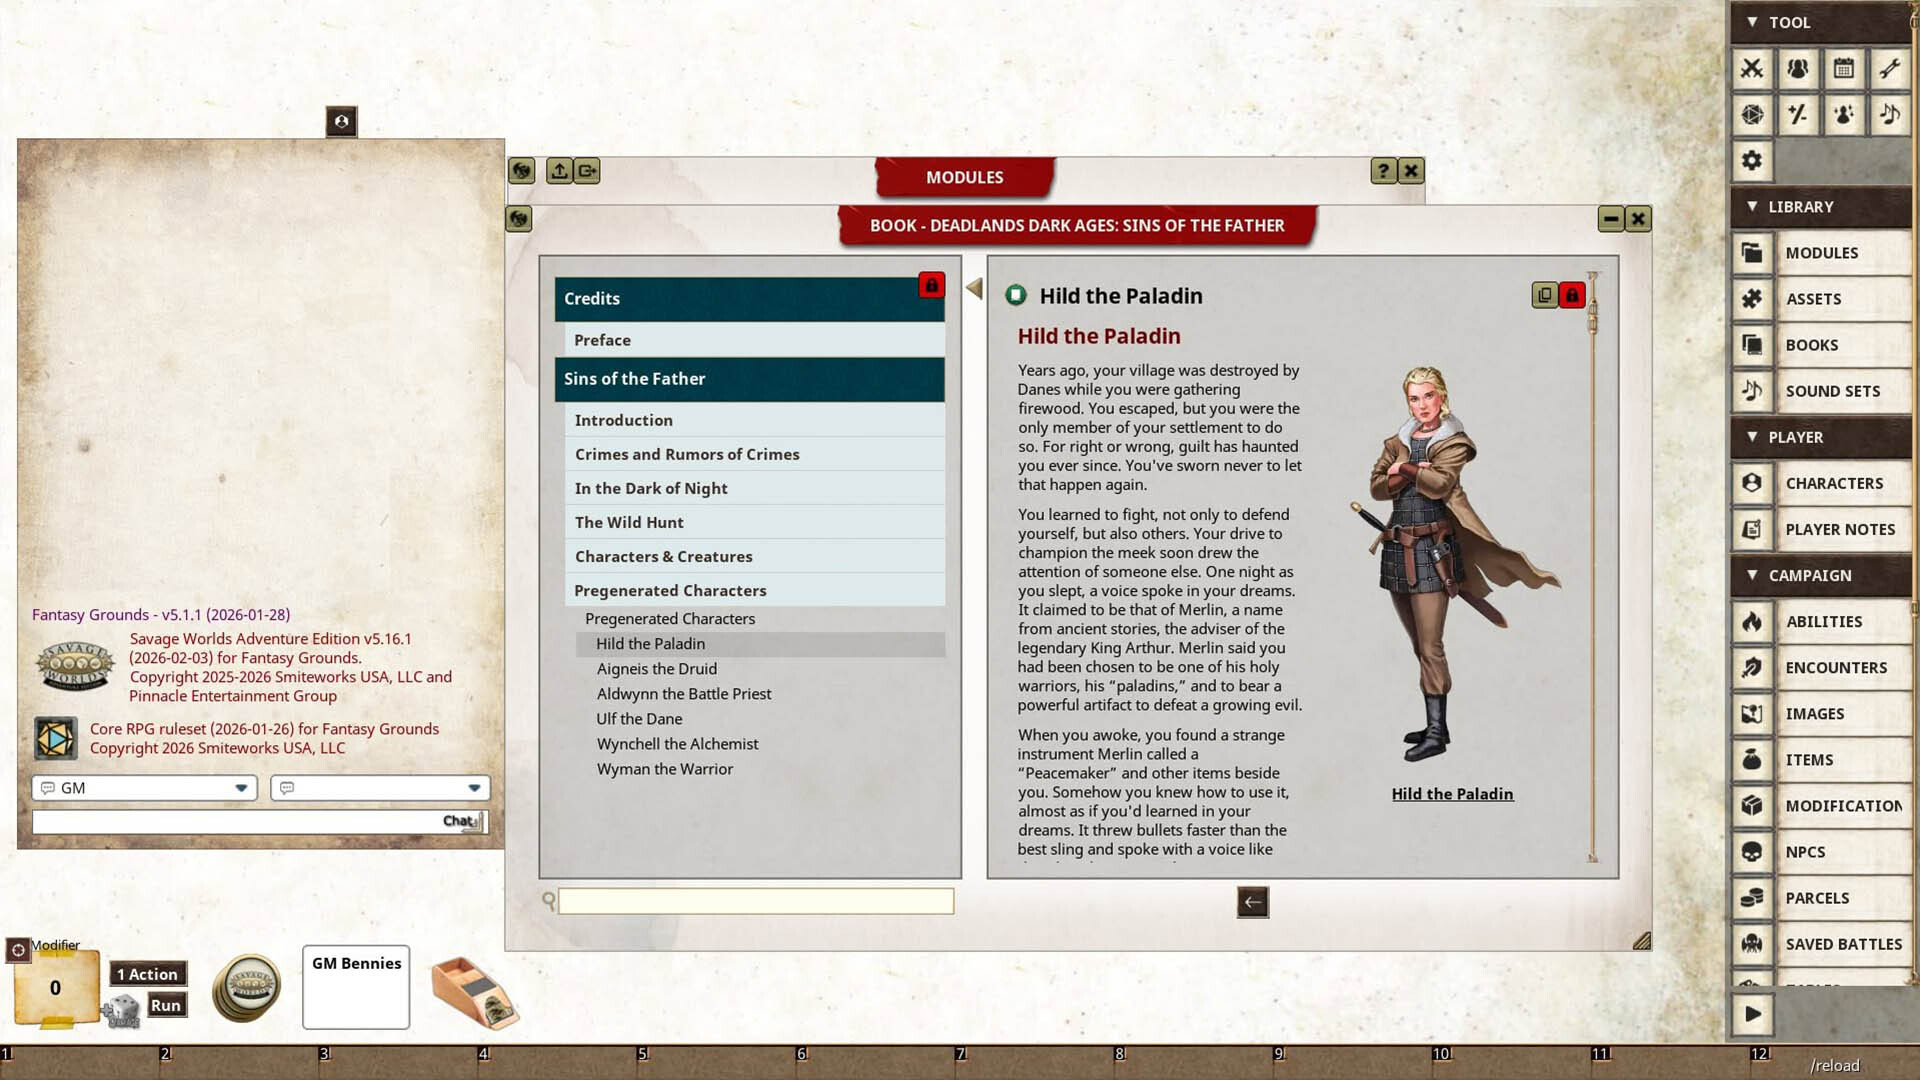Click the wrench icon in the Tool panel
This screenshot has width=1920, height=1080.
coord(1890,70)
